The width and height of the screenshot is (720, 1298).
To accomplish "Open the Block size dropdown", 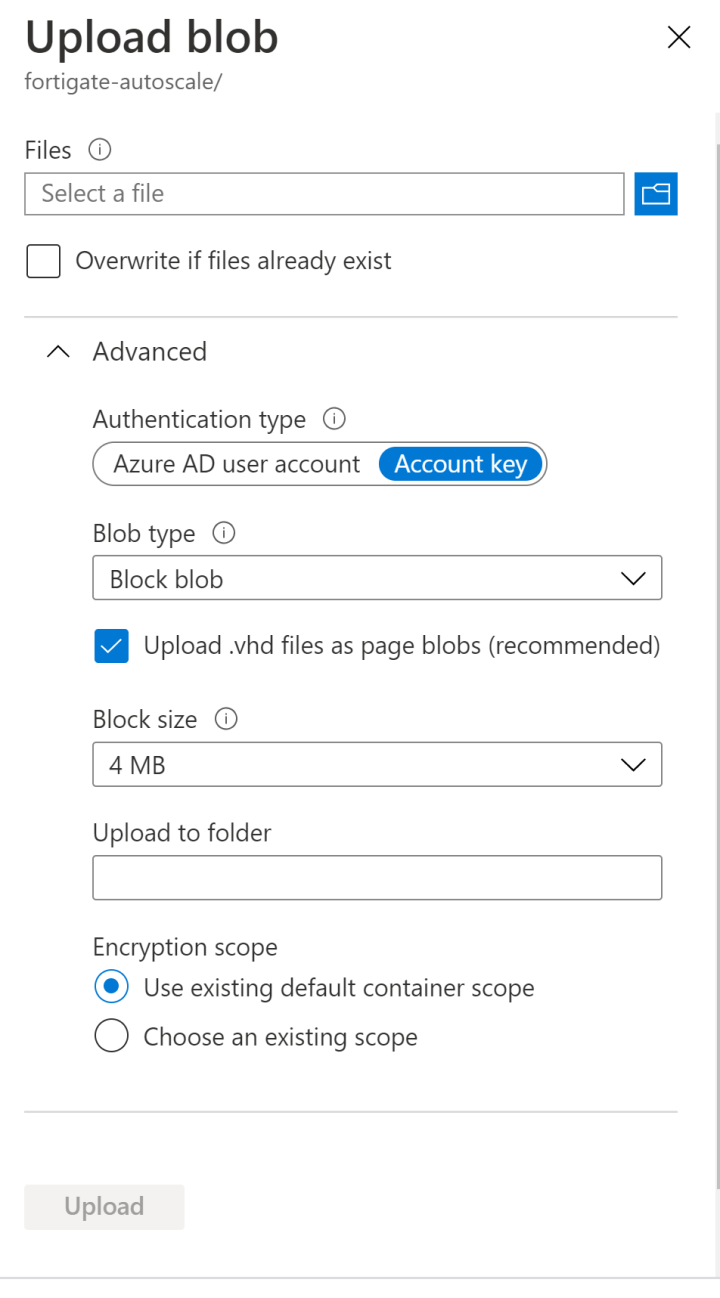I will click(377, 765).
